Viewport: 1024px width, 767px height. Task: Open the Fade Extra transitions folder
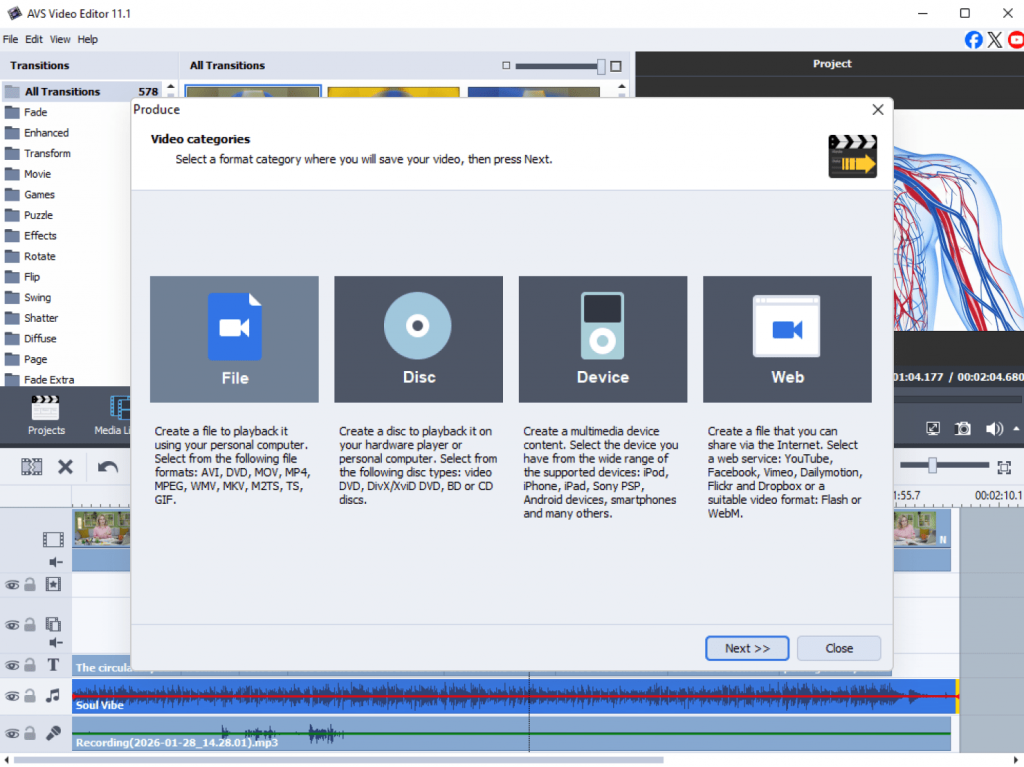pyautogui.click(x=49, y=380)
